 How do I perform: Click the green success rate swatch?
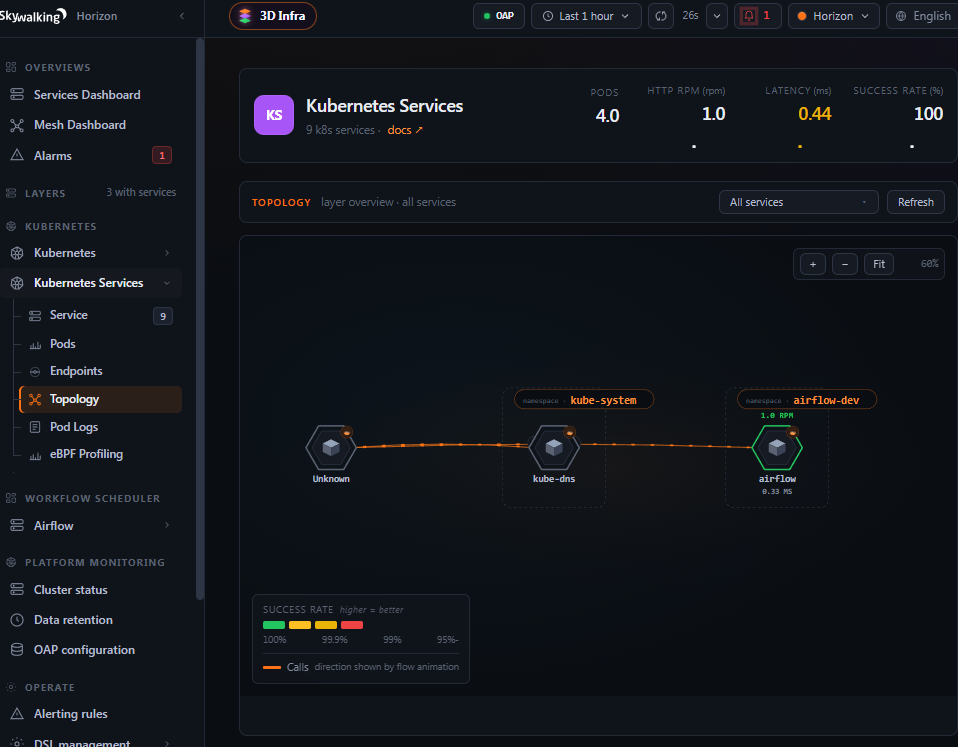274,625
